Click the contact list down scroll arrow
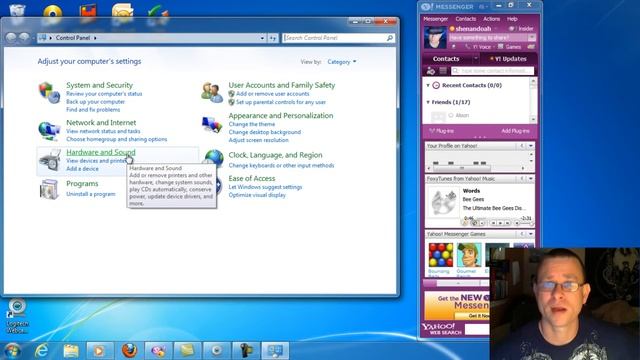640x360 pixels. pyautogui.click(x=533, y=119)
